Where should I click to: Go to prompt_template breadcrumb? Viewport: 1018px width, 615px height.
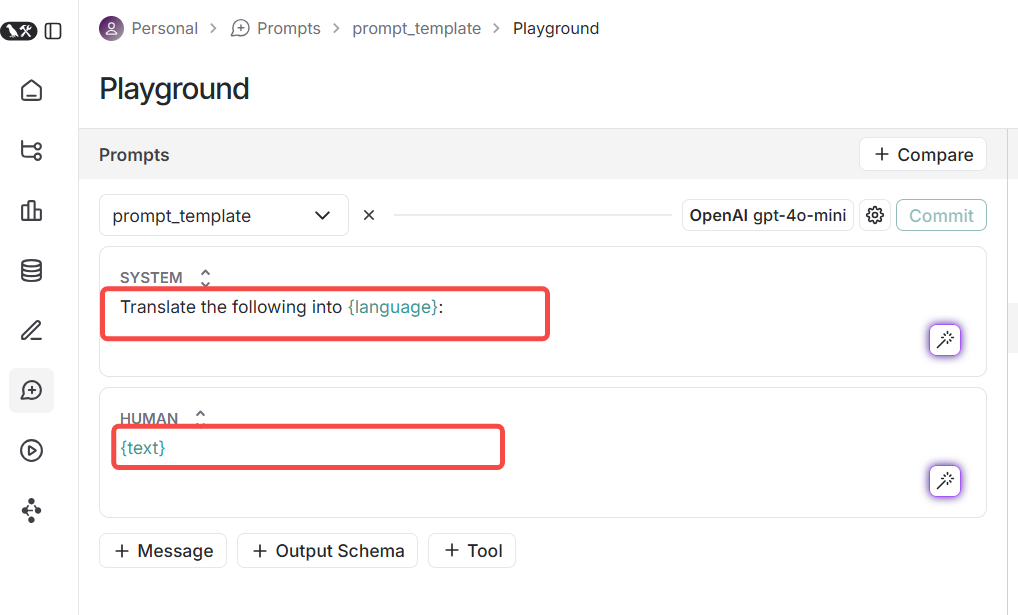click(416, 28)
